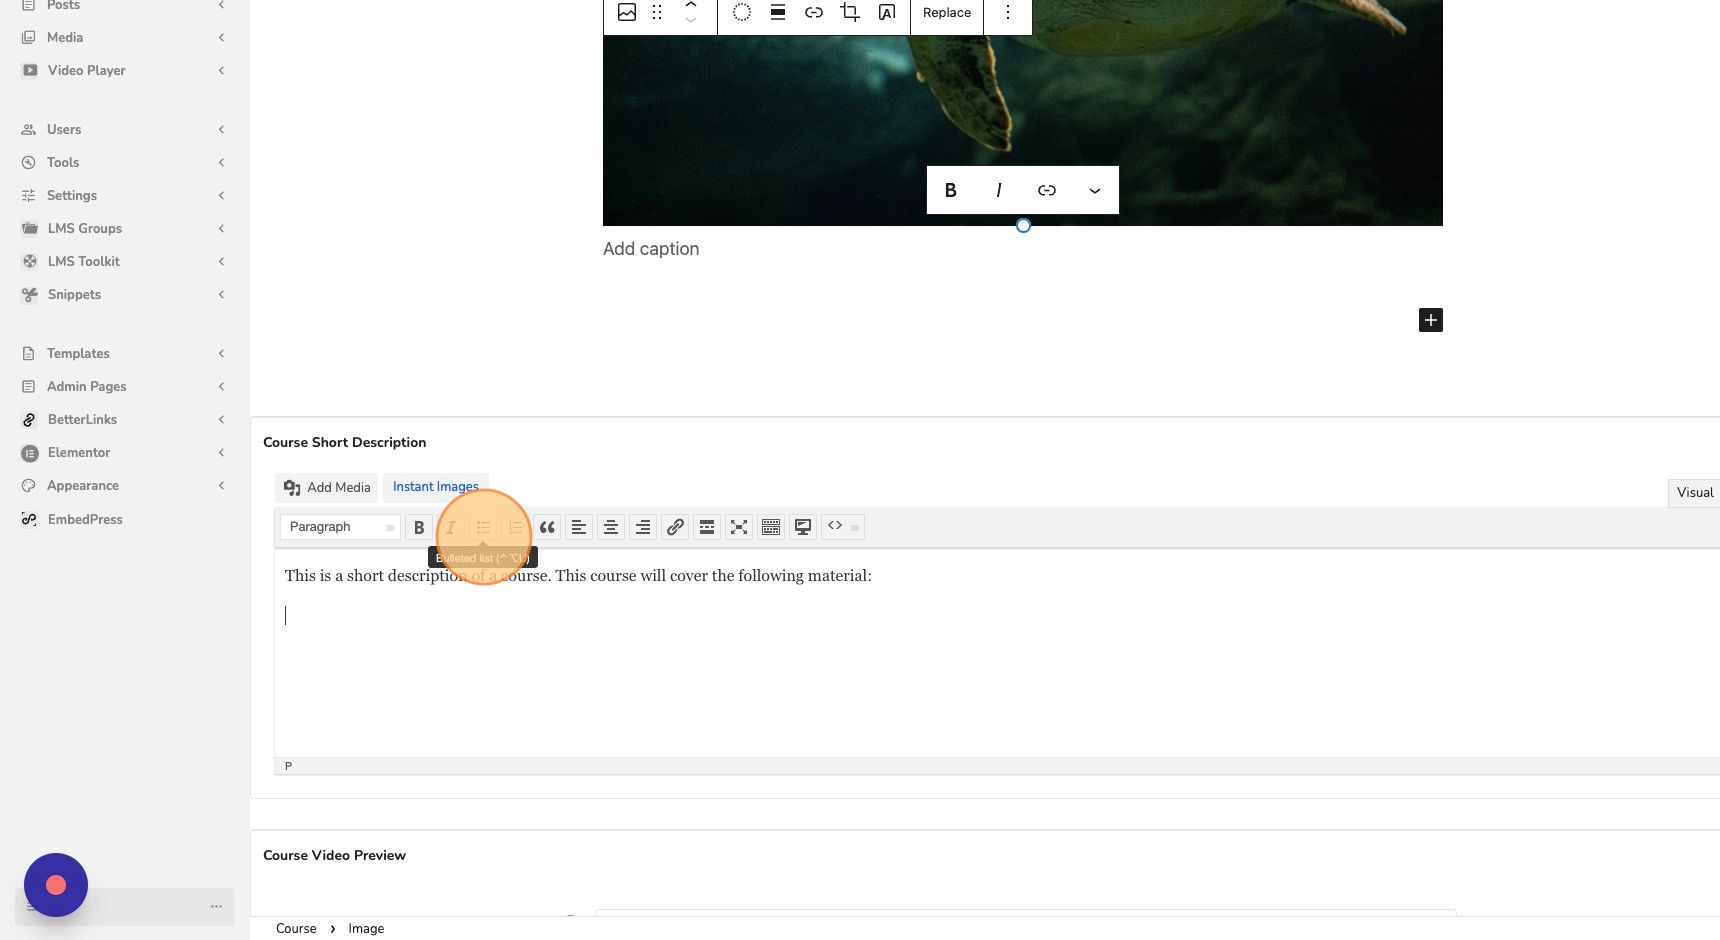Open Snippets sidebar menu
The image size is (1720, 940).
[74, 294]
